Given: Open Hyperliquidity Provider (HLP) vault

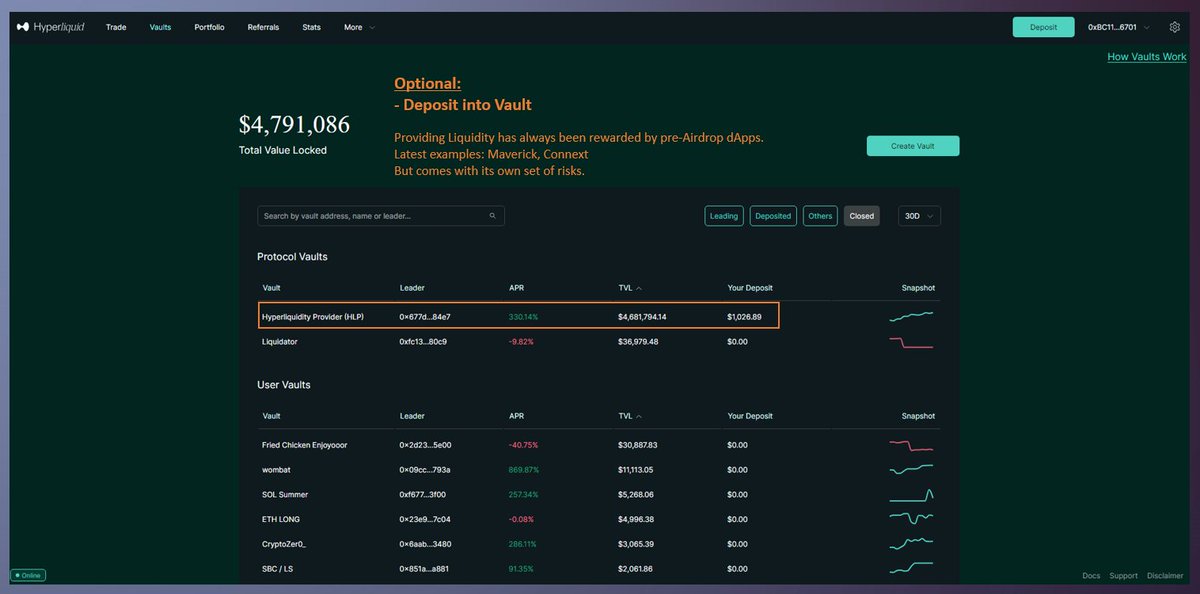Looking at the screenshot, I should [x=313, y=317].
